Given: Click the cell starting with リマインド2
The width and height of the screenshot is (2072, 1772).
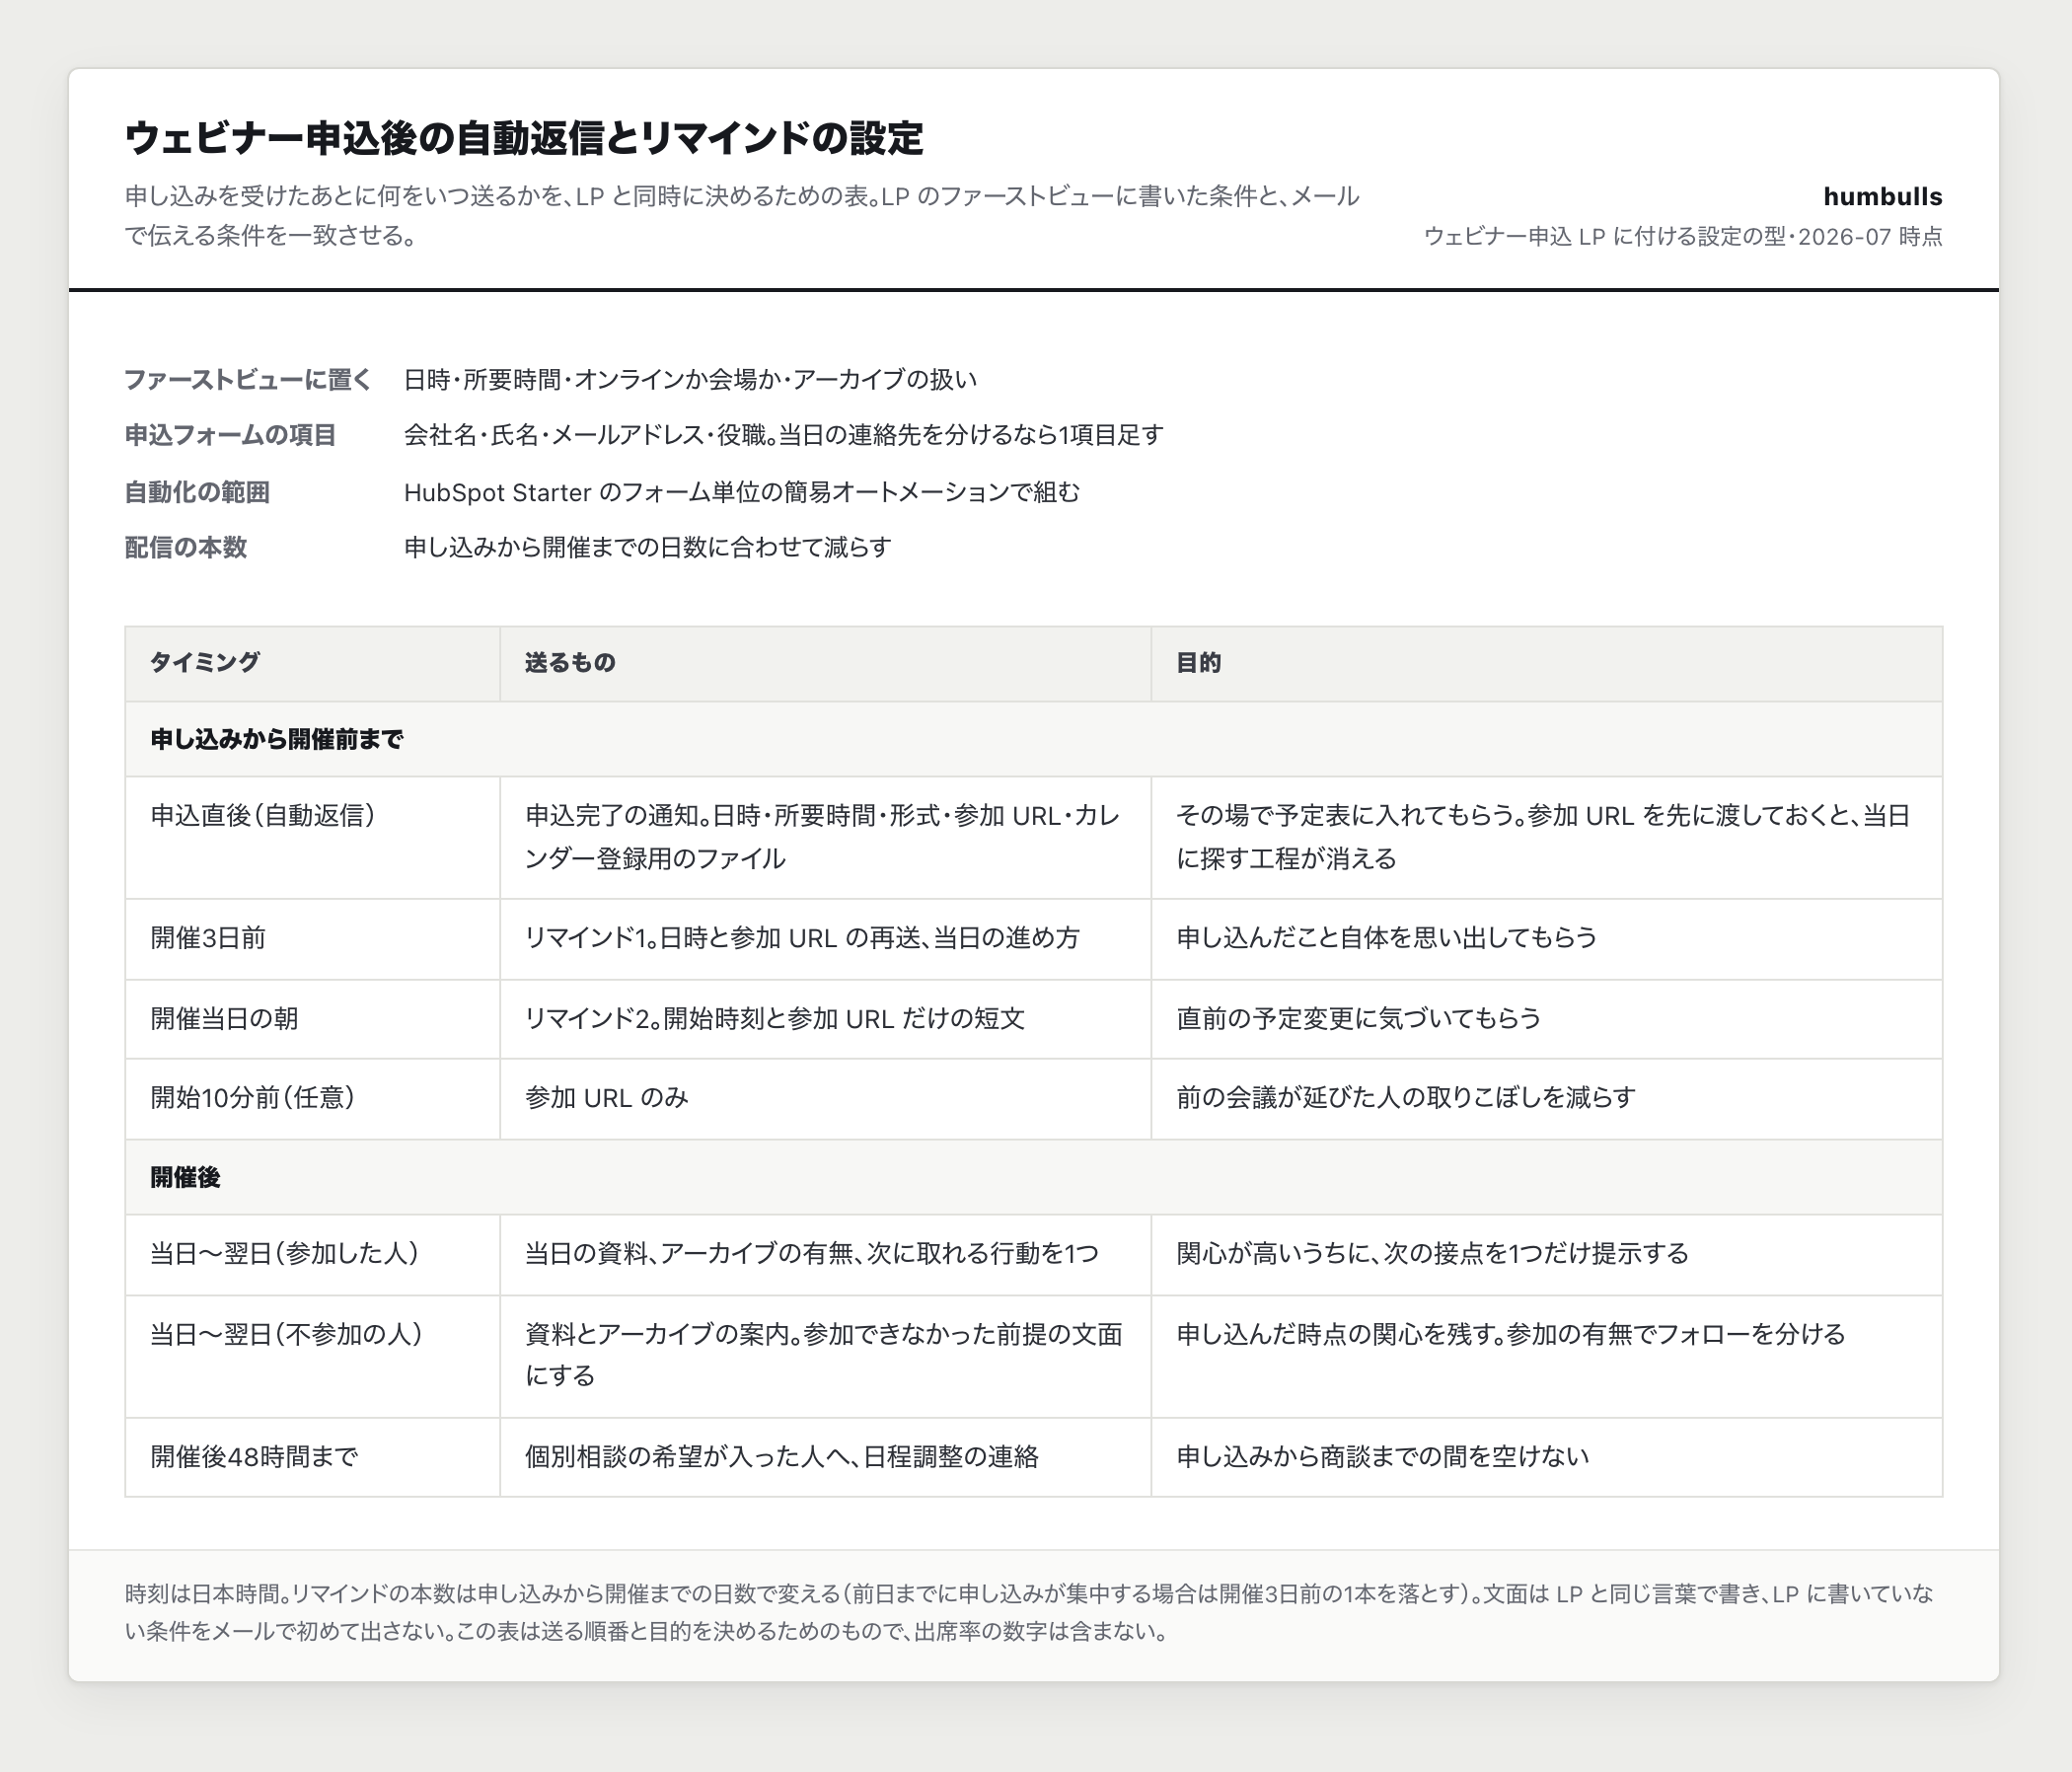Looking at the screenshot, I should tap(825, 1019).
